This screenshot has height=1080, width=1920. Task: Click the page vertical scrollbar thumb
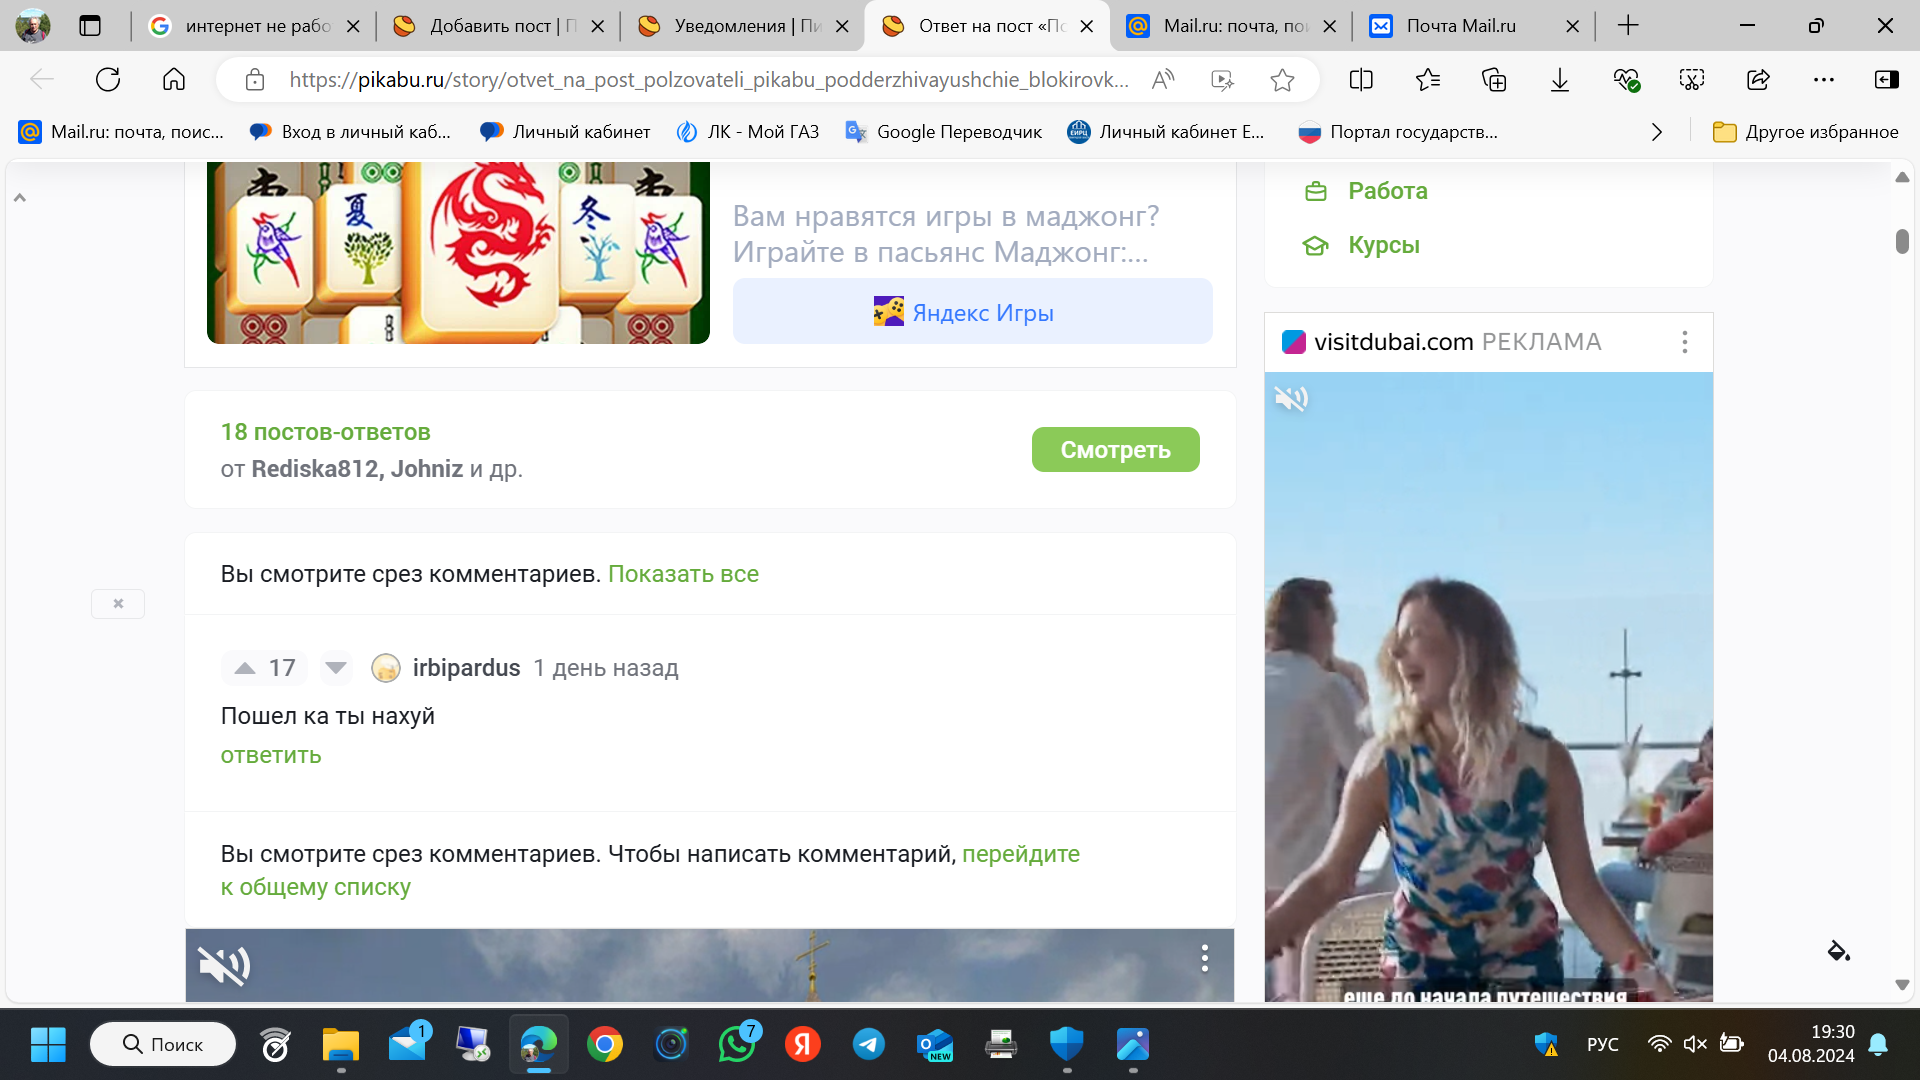[1902, 241]
